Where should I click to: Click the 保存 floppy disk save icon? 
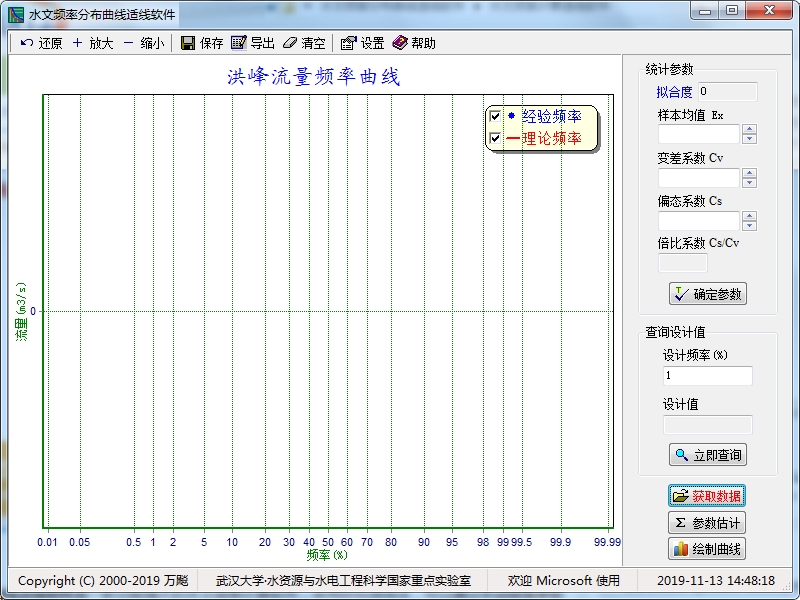point(187,43)
